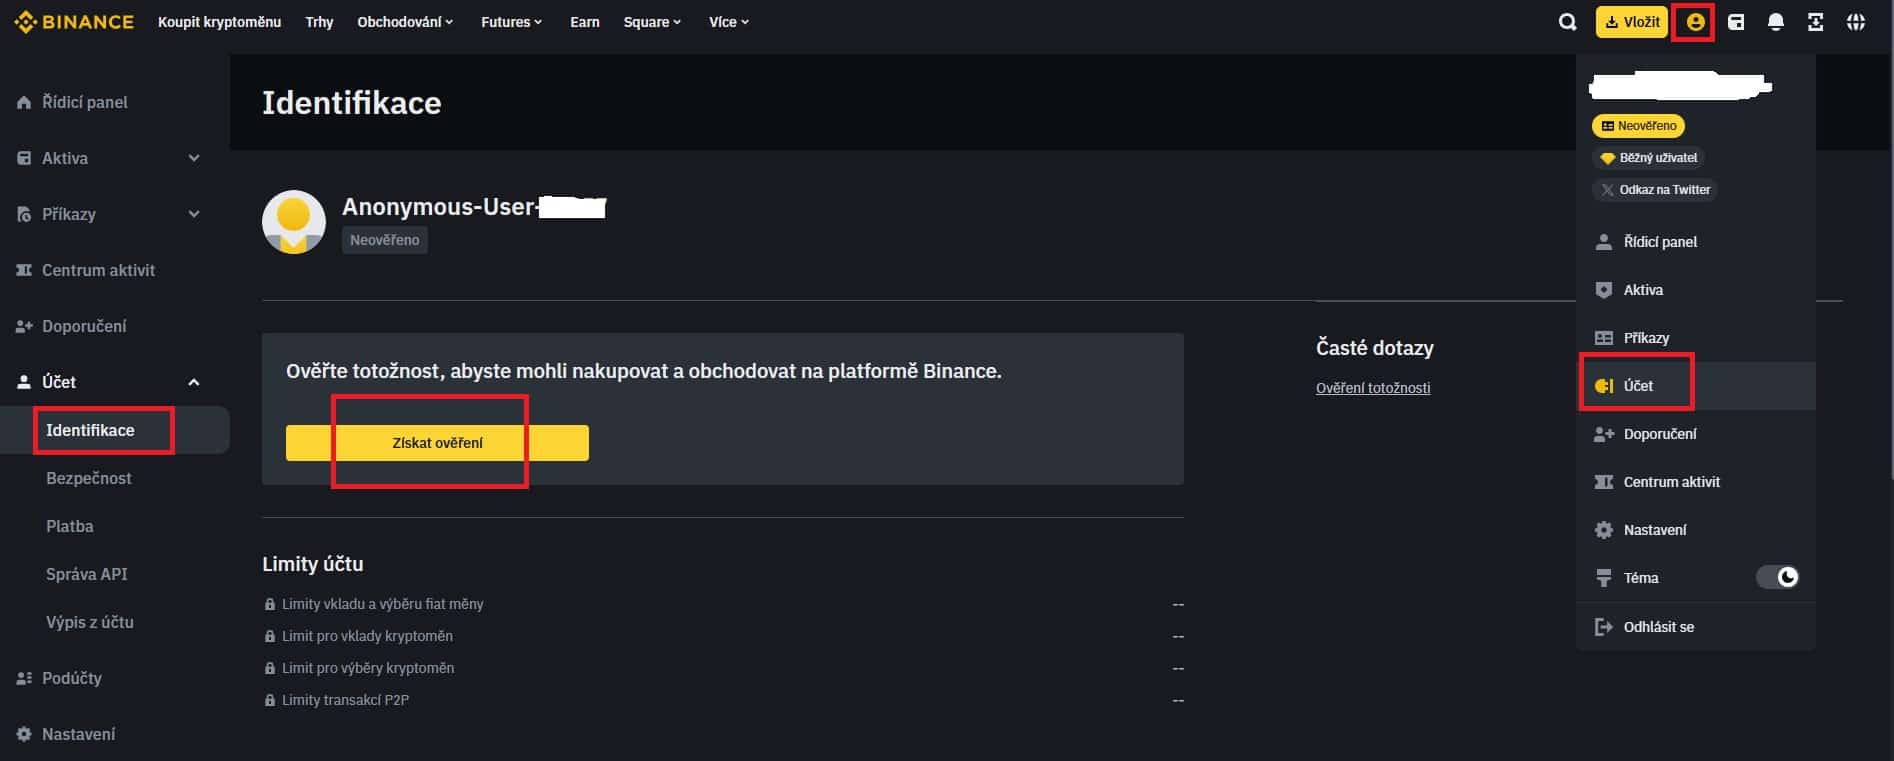Screen dimensions: 1894x761
Task: Click Získat ověření button
Action: pyautogui.click(x=437, y=443)
